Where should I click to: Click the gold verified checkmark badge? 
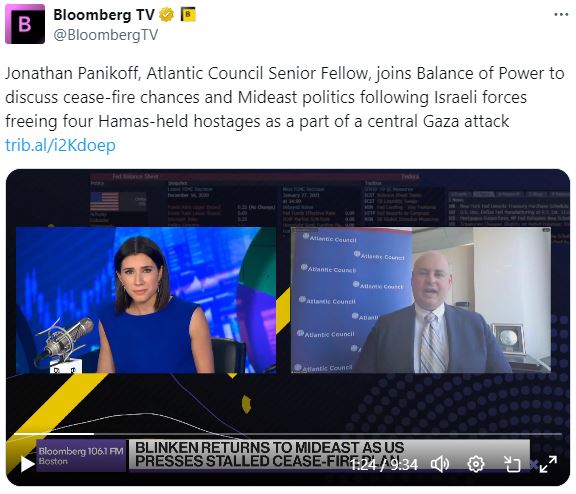pos(166,15)
